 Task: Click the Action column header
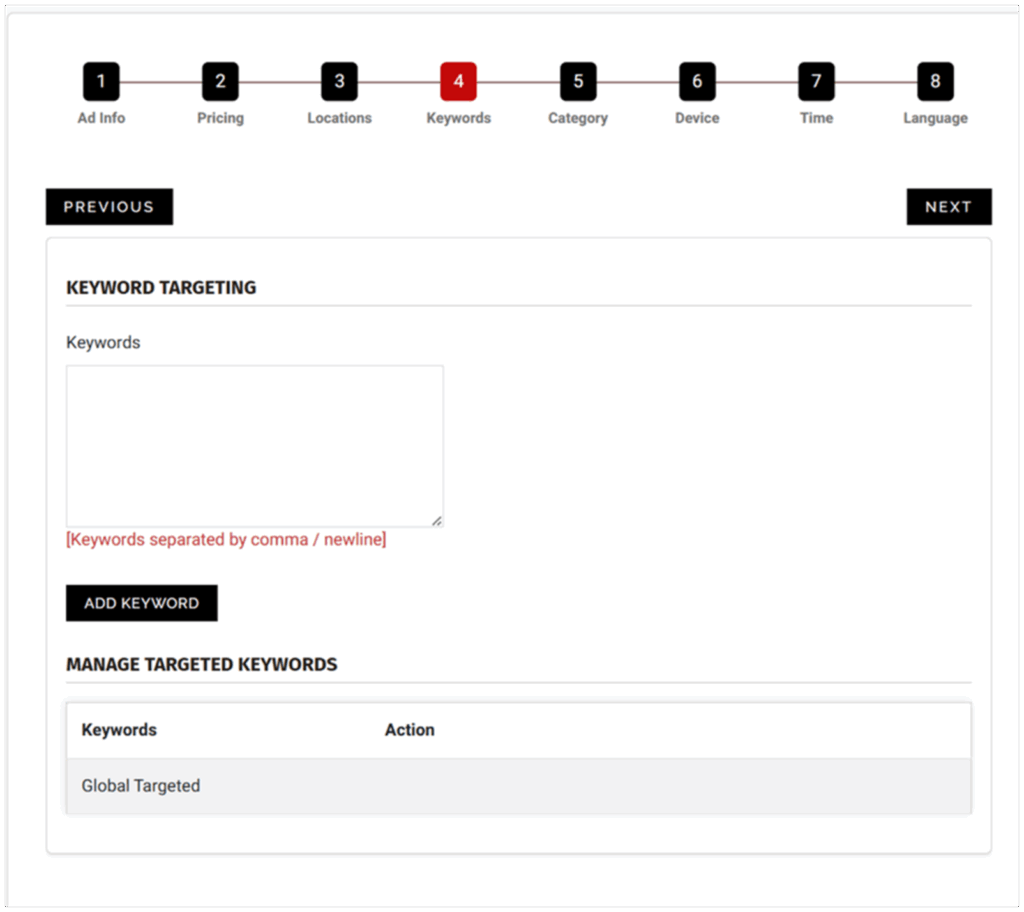click(x=409, y=730)
